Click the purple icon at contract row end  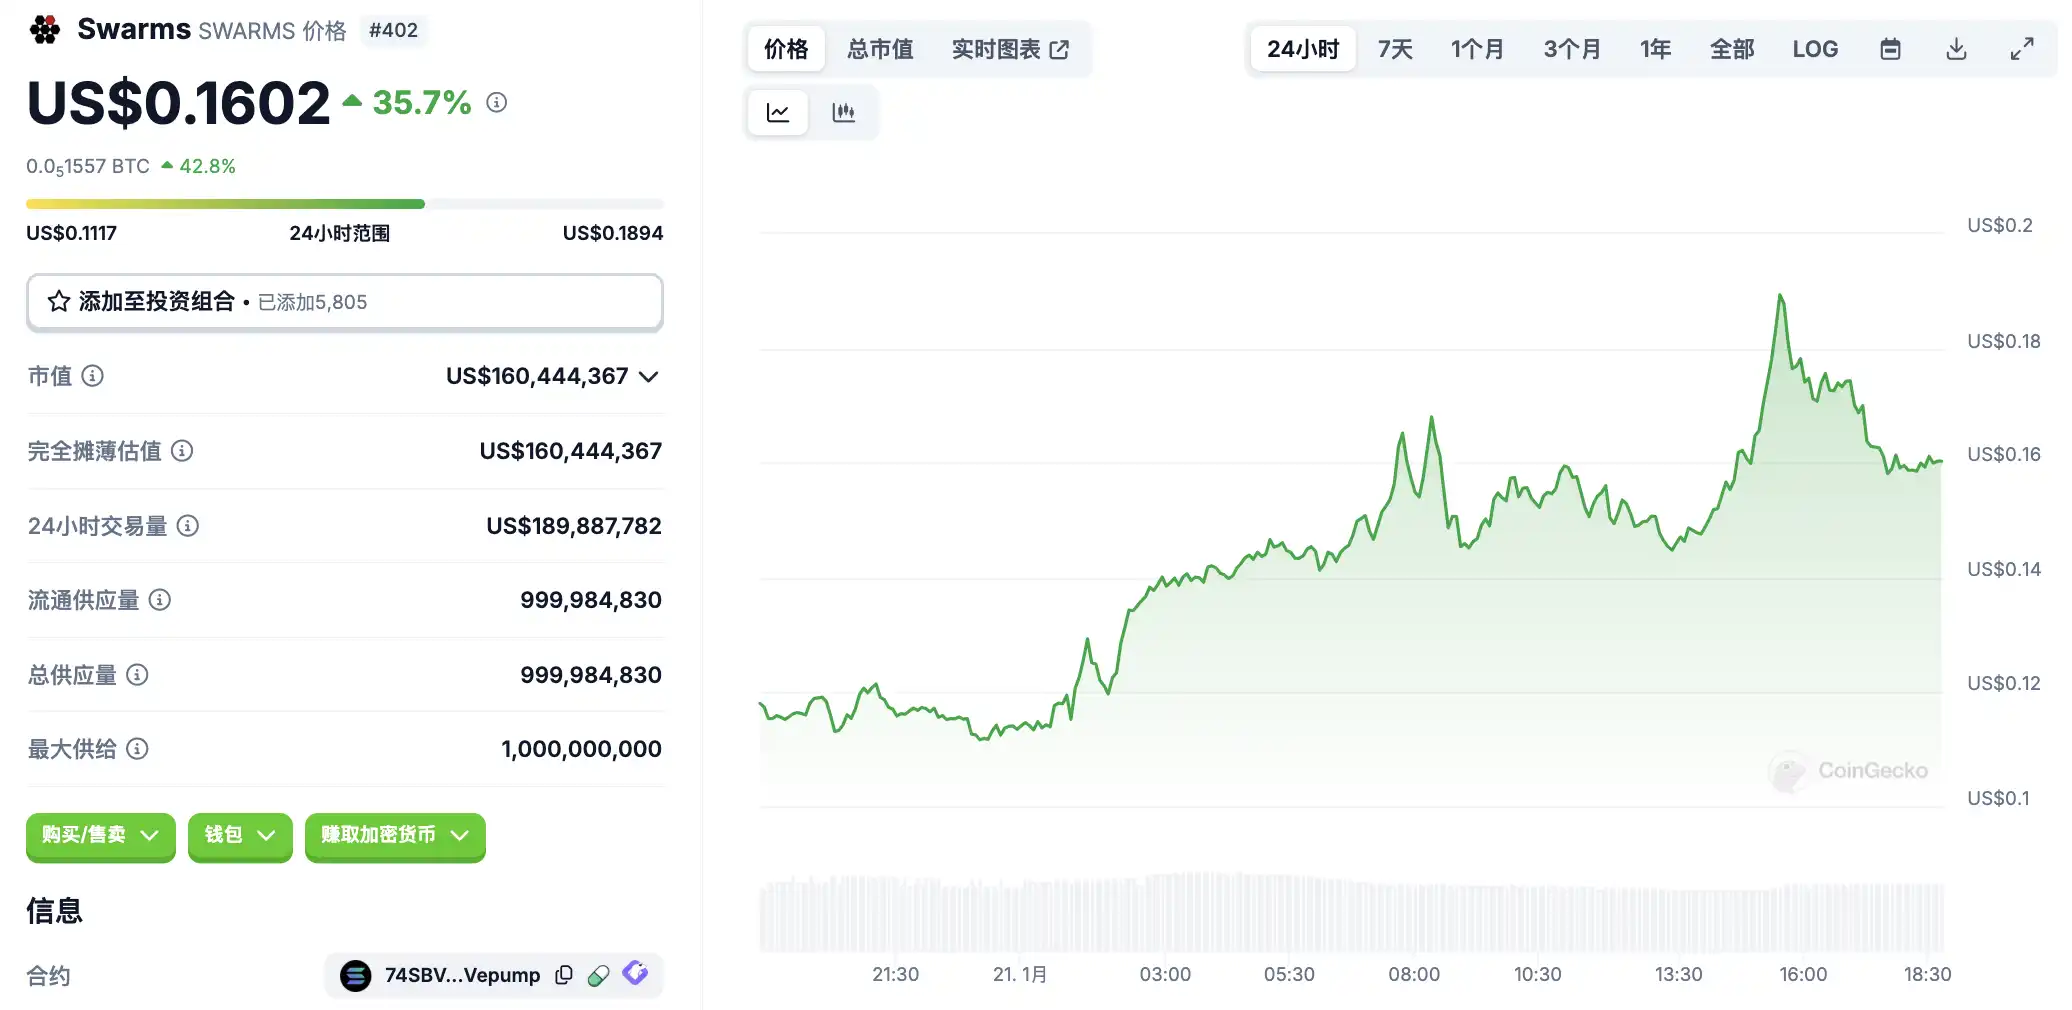click(635, 973)
